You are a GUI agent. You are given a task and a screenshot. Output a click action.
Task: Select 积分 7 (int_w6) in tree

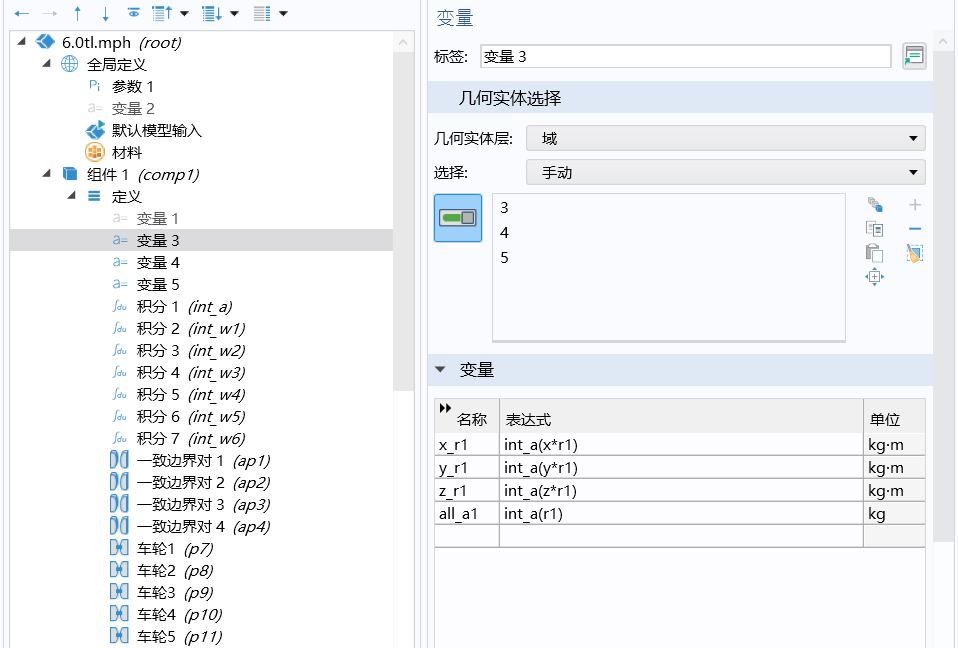(191, 439)
